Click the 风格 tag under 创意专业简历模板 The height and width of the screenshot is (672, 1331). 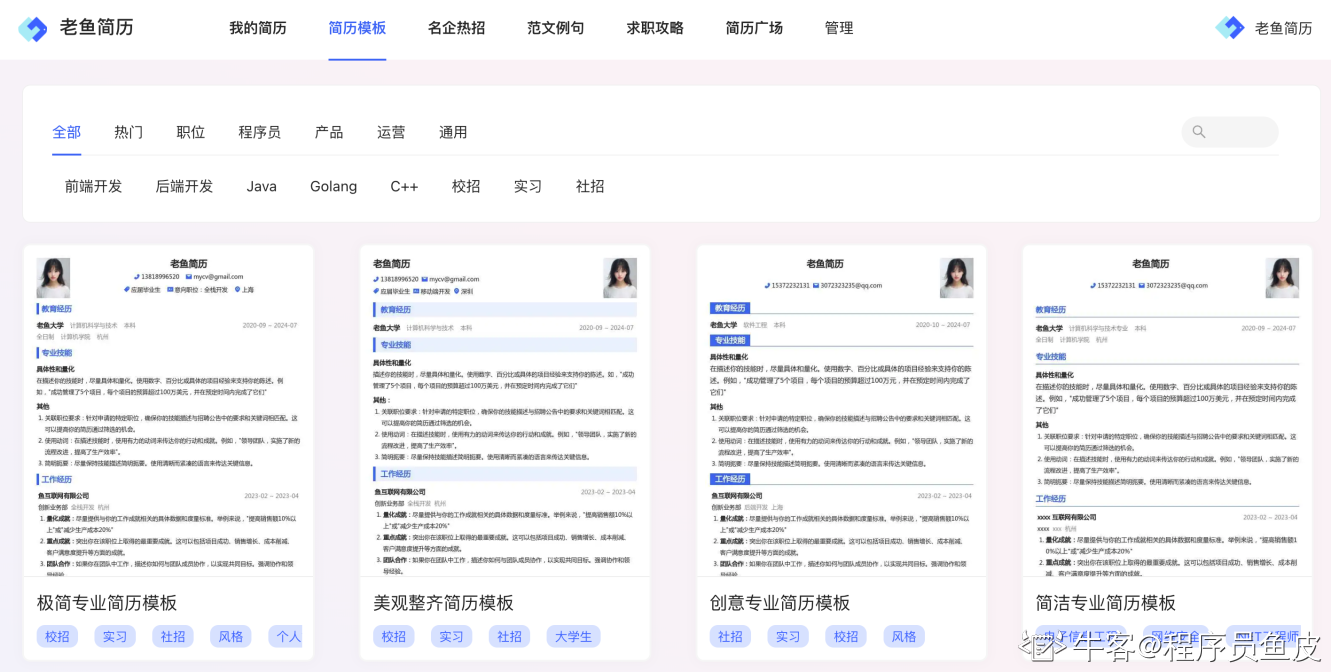point(904,636)
